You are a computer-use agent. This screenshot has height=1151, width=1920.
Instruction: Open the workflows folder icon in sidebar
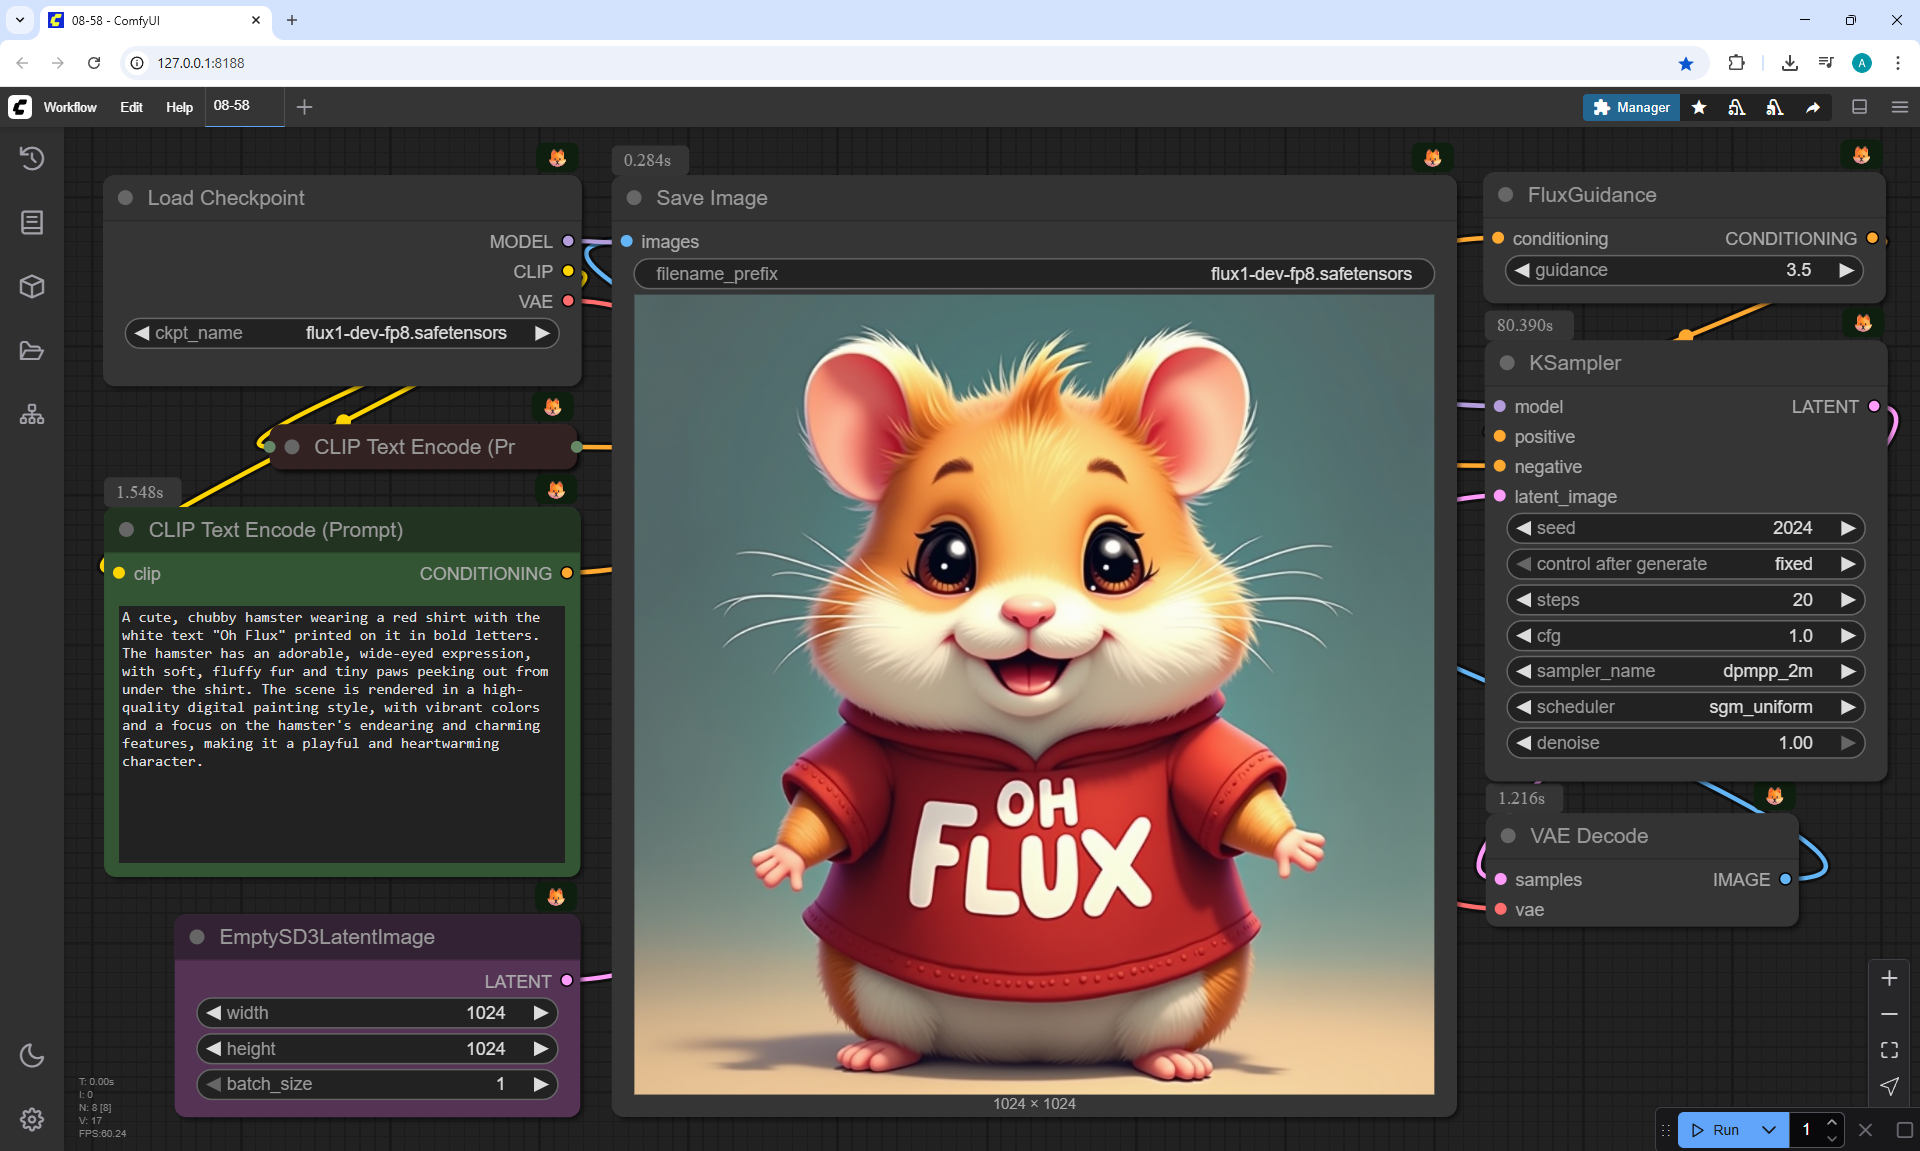pyautogui.click(x=32, y=351)
